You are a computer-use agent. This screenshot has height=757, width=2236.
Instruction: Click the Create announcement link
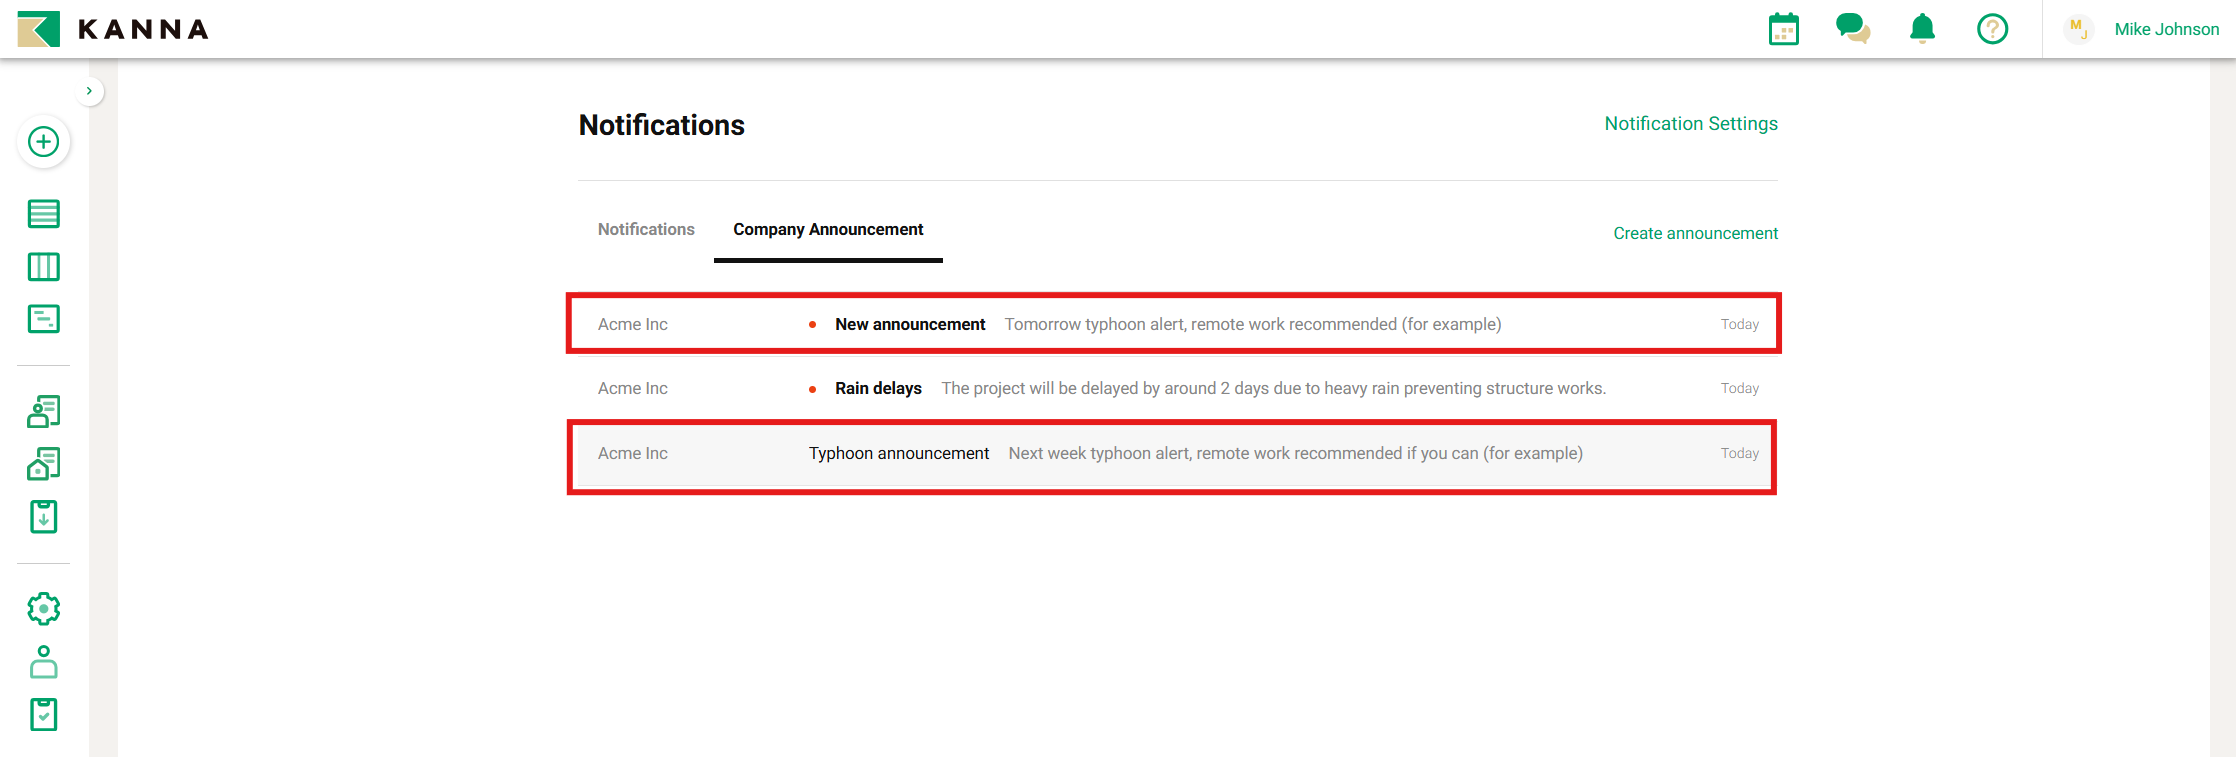1695,233
